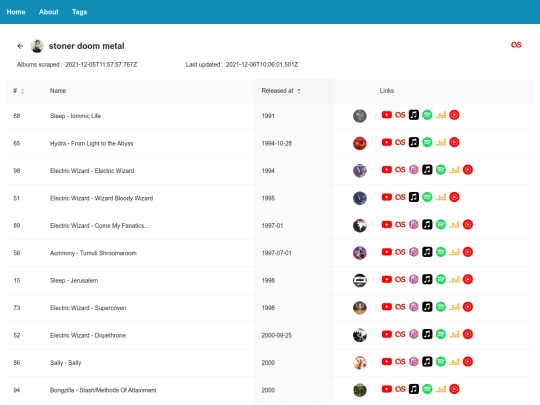The height and width of the screenshot is (405, 540).
Task: Open Deezer link for Come My Fanatics...
Action: coord(454,225)
